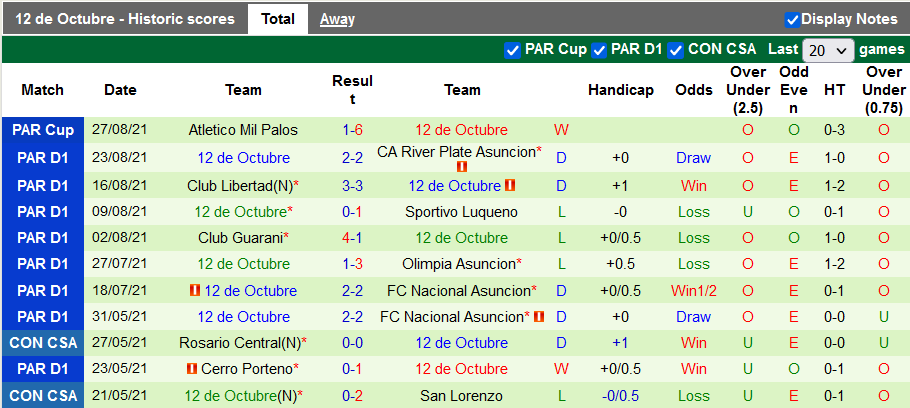Select the San Lorenzo team link

point(461,396)
